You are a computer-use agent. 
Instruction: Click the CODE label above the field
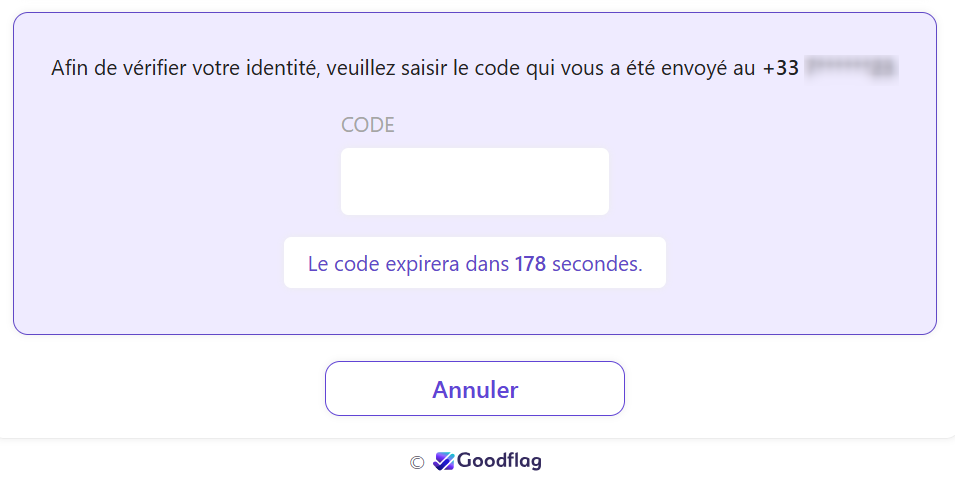point(368,125)
